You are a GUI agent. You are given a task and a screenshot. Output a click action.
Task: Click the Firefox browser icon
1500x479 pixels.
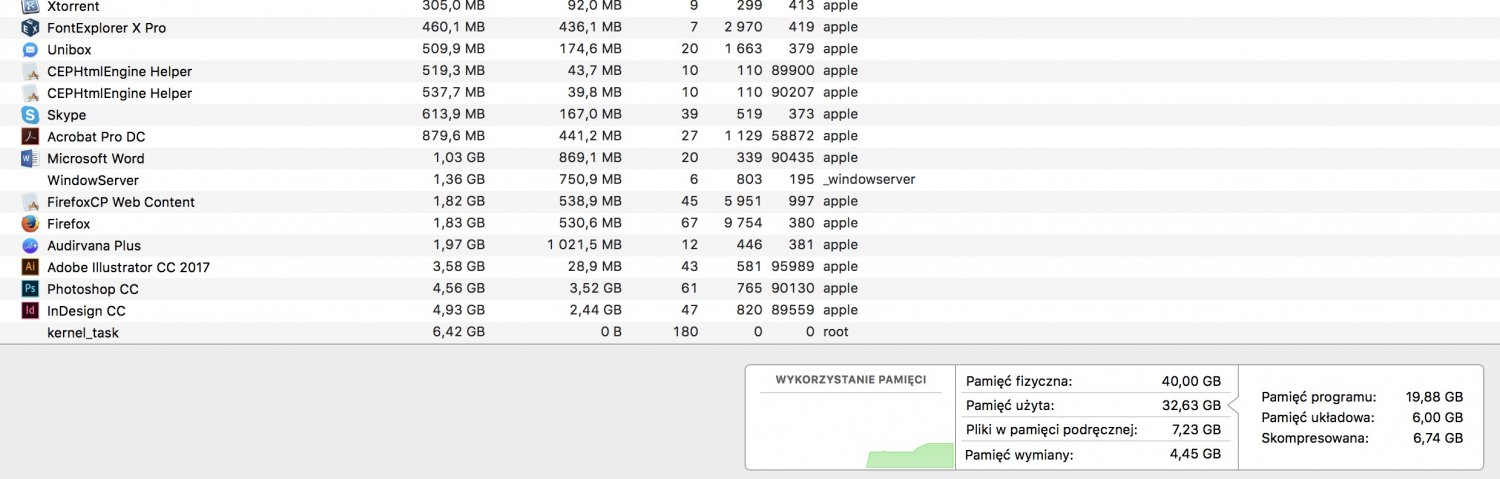pos(30,224)
